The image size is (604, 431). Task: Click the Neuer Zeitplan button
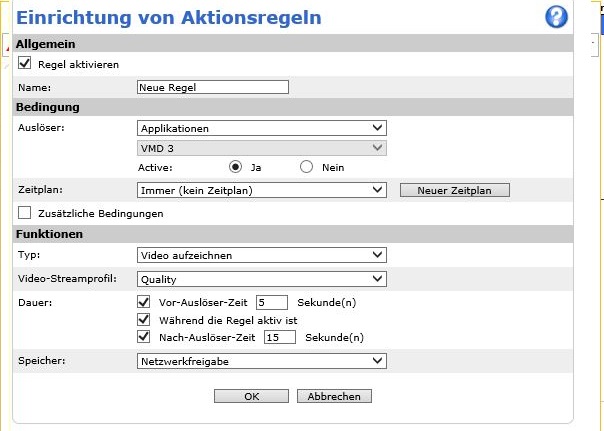[x=454, y=190]
